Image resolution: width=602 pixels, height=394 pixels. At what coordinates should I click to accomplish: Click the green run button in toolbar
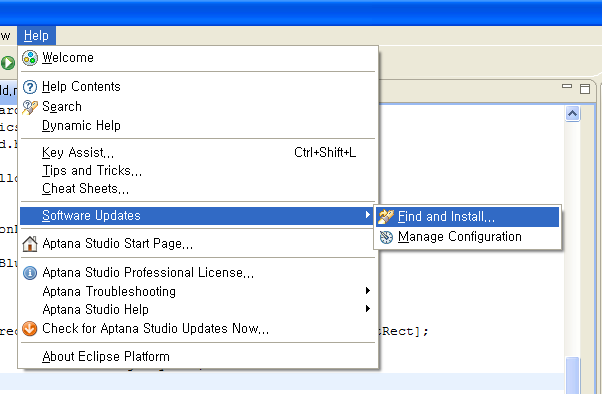[x=8, y=63]
